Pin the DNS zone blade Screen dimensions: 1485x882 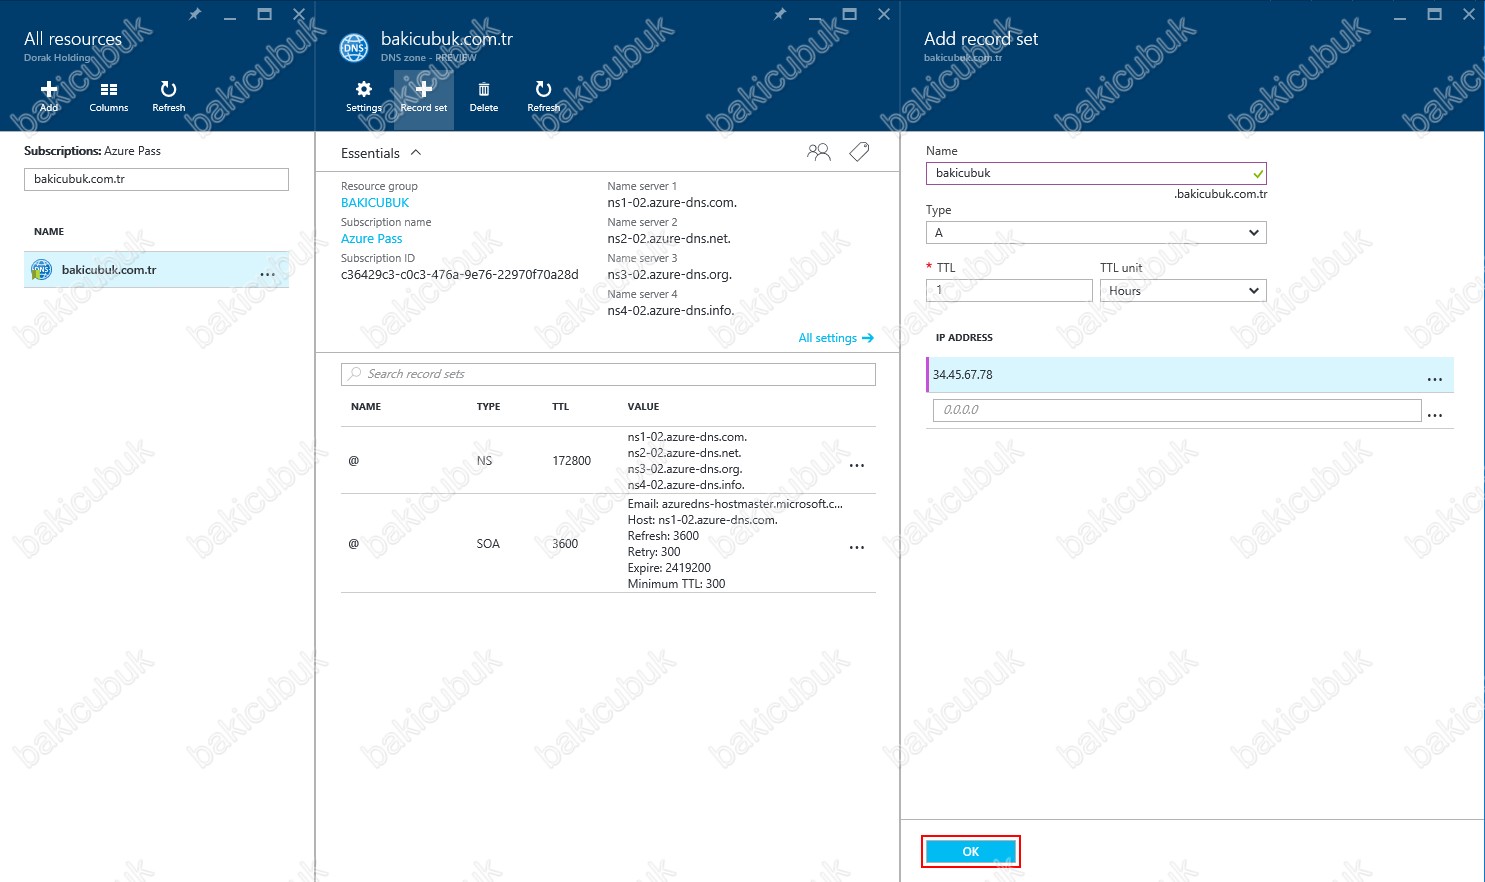[780, 14]
